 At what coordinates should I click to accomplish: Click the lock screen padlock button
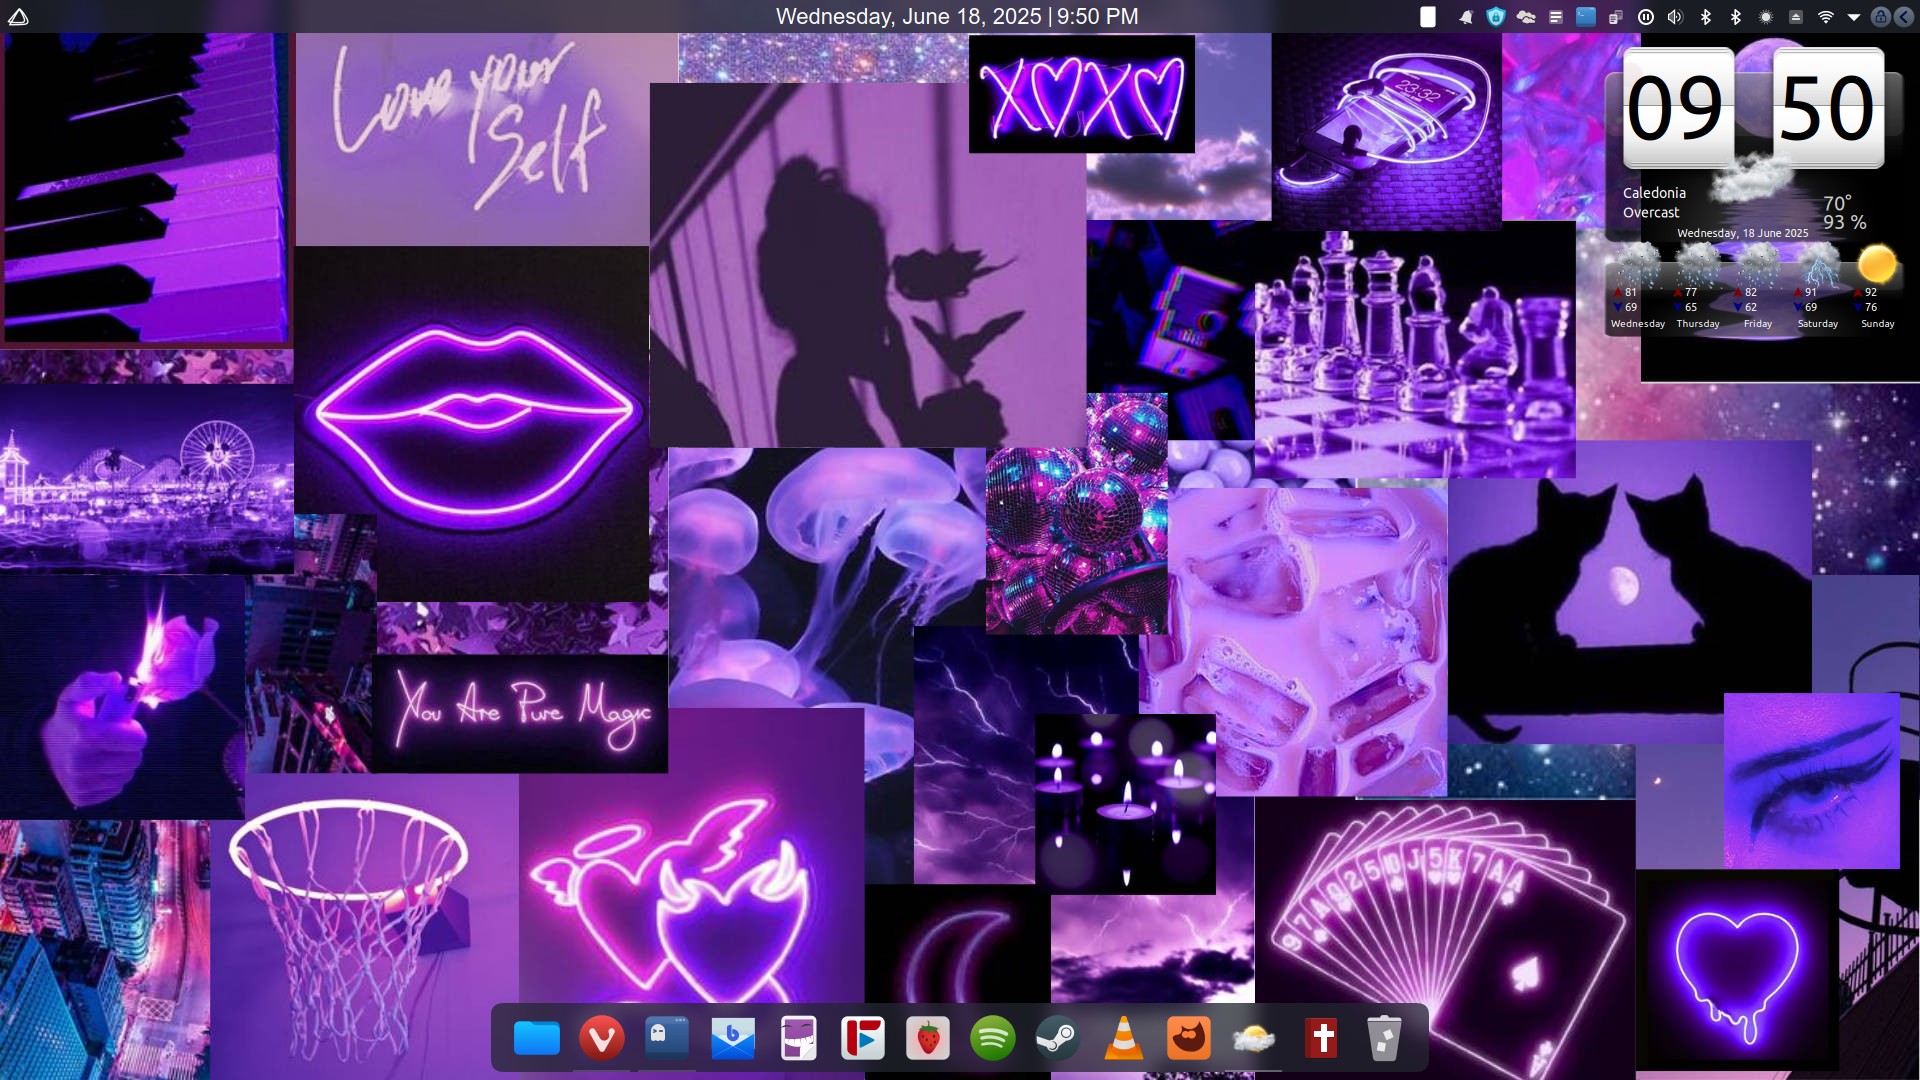click(1880, 17)
